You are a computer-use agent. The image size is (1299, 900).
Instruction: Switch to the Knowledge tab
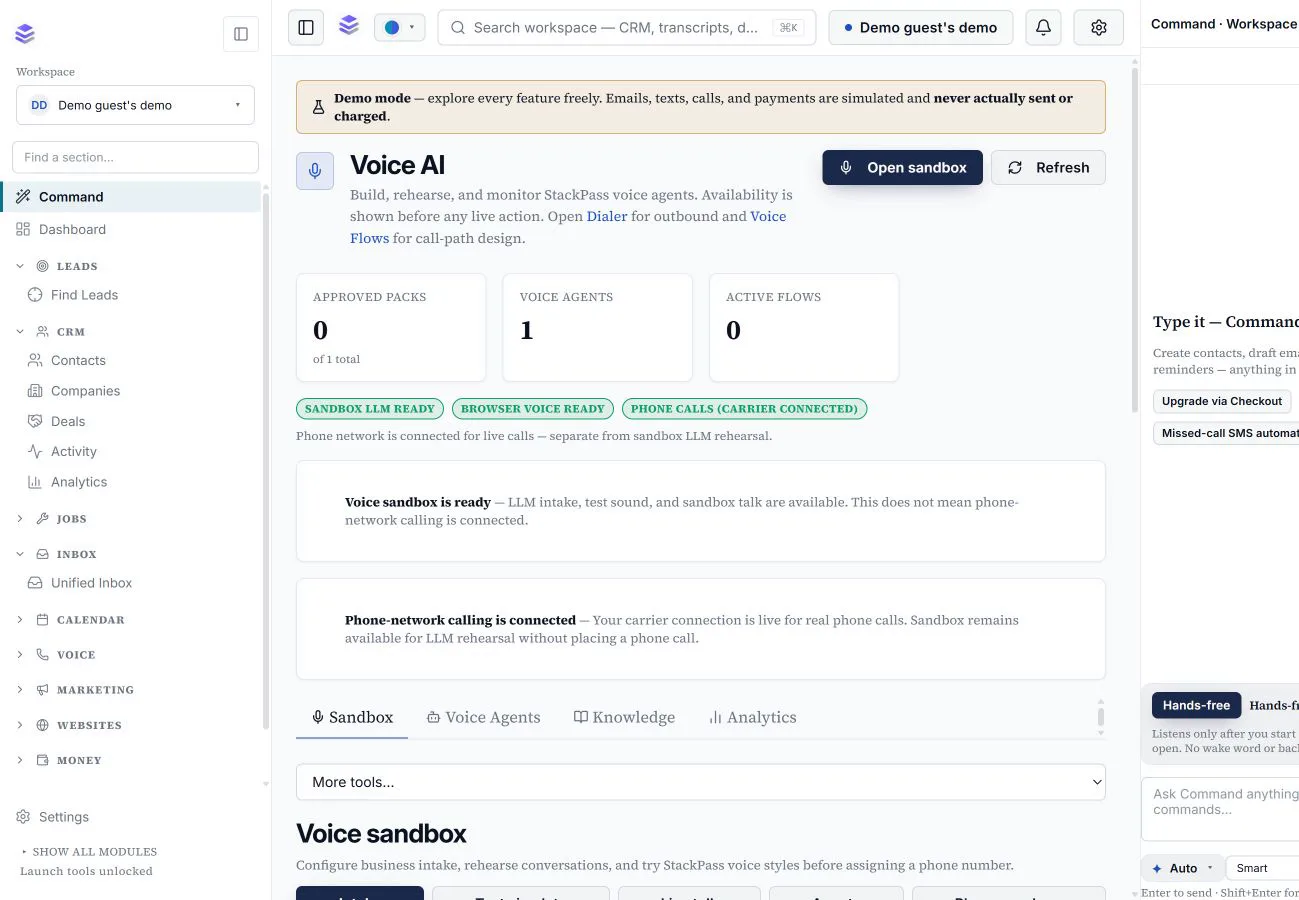tap(624, 717)
